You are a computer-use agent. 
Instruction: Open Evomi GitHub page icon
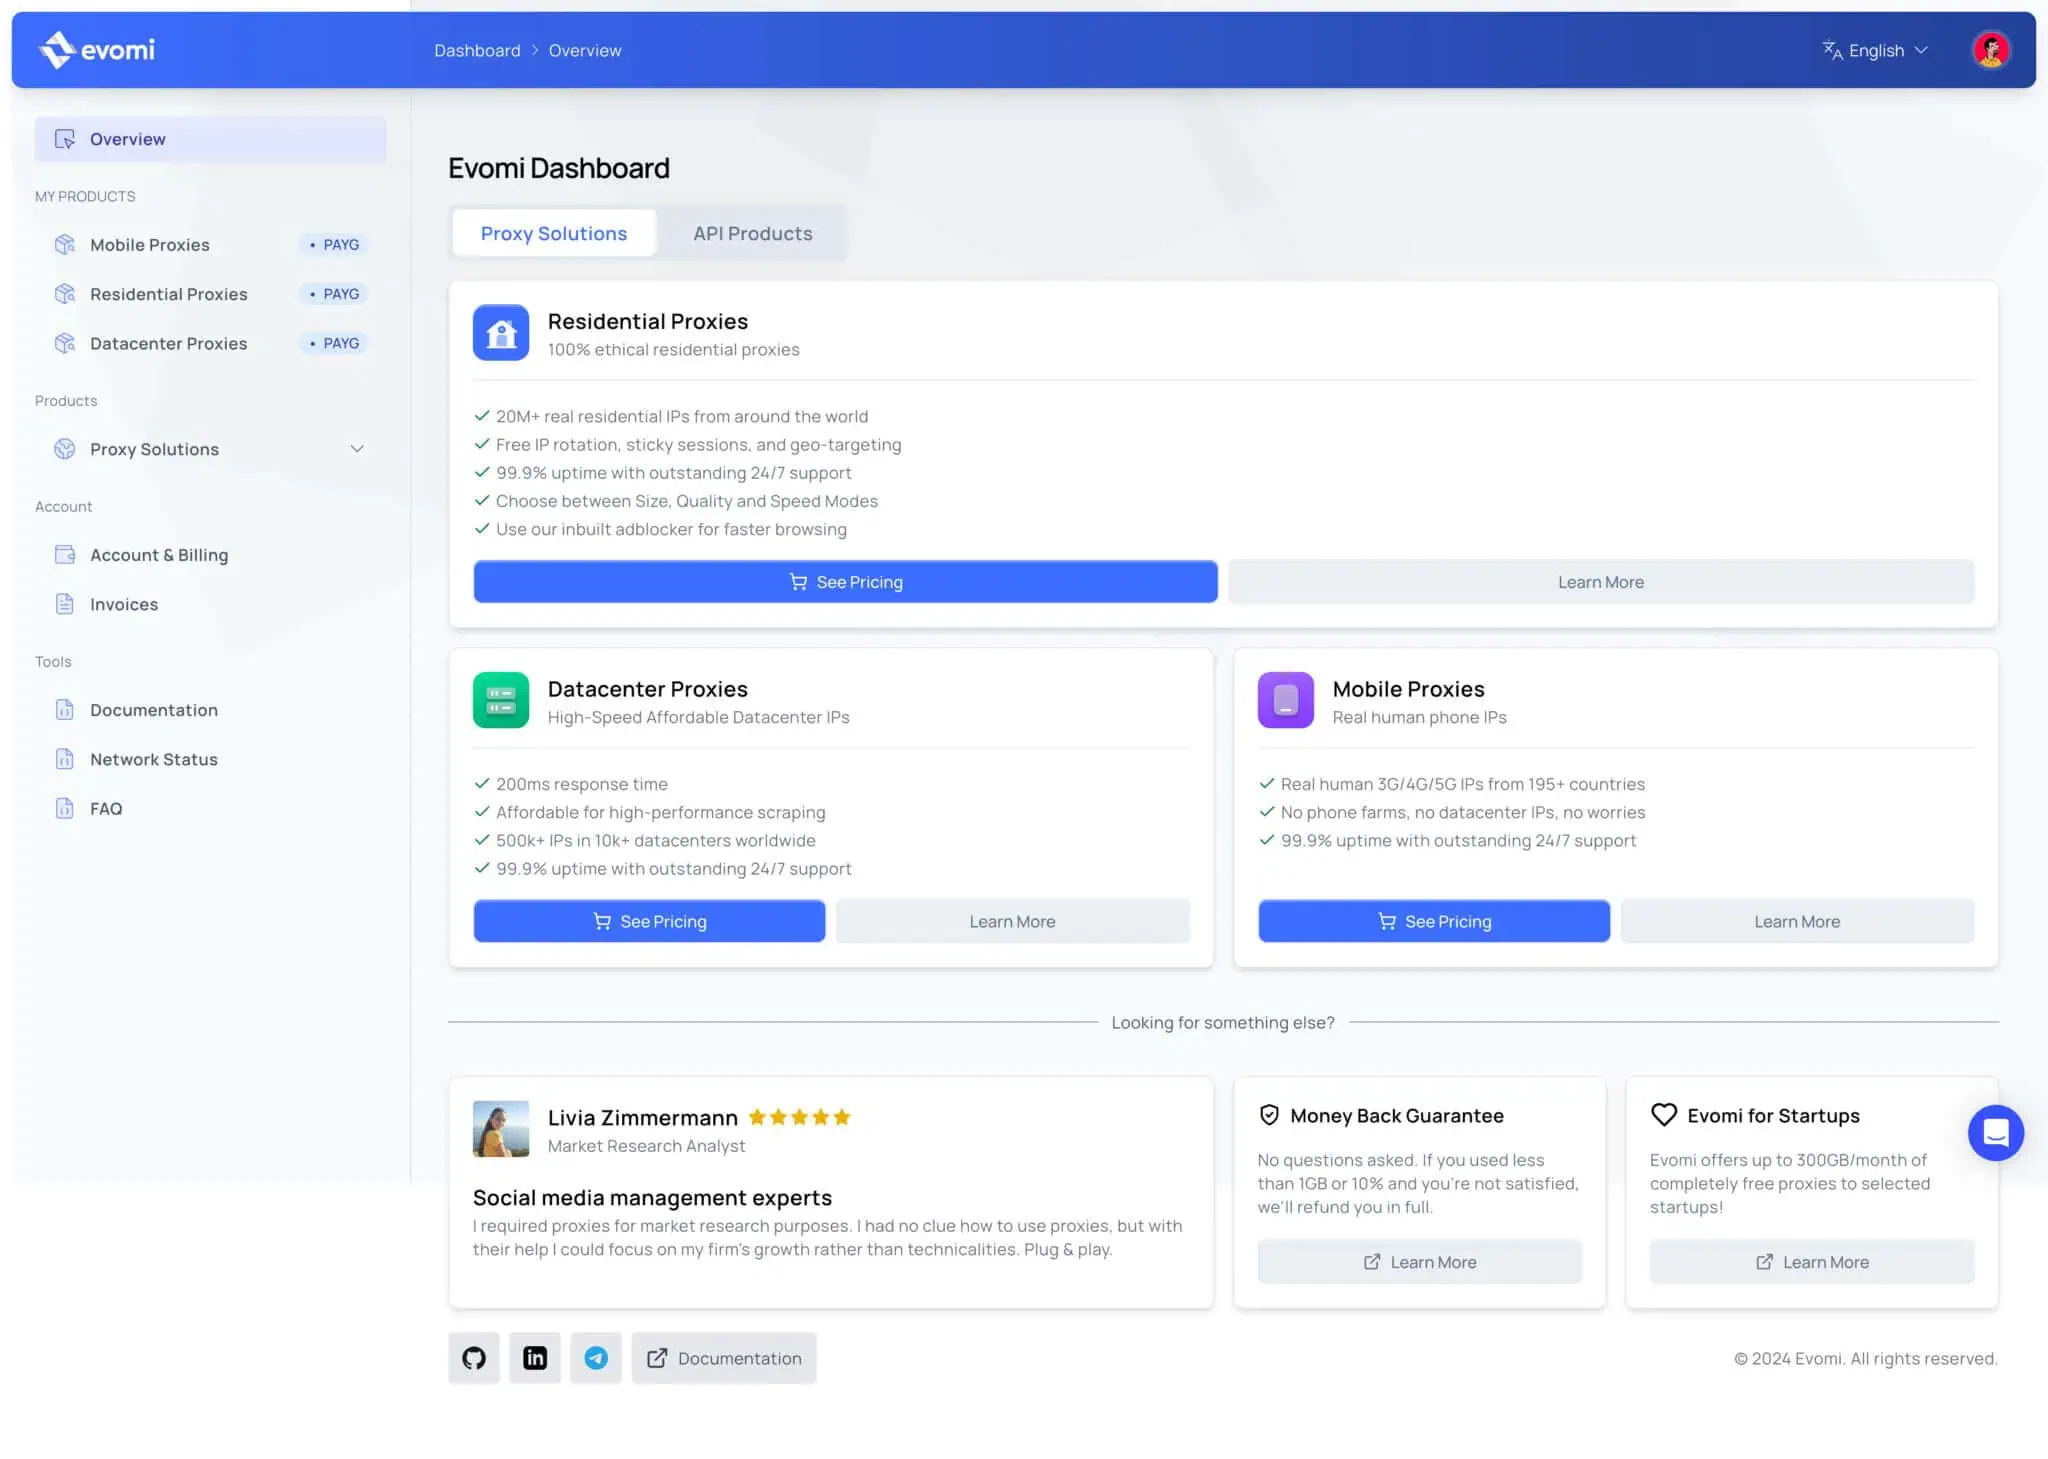click(474, 1357)
